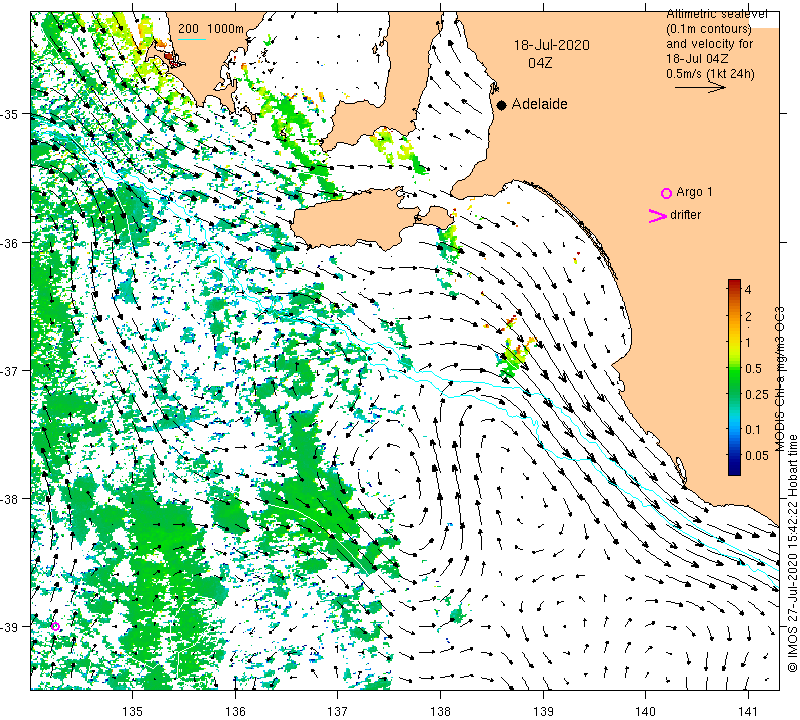Click latitude axis label -38
This screenshot has width=800, height=720.
tap(10, 499)
